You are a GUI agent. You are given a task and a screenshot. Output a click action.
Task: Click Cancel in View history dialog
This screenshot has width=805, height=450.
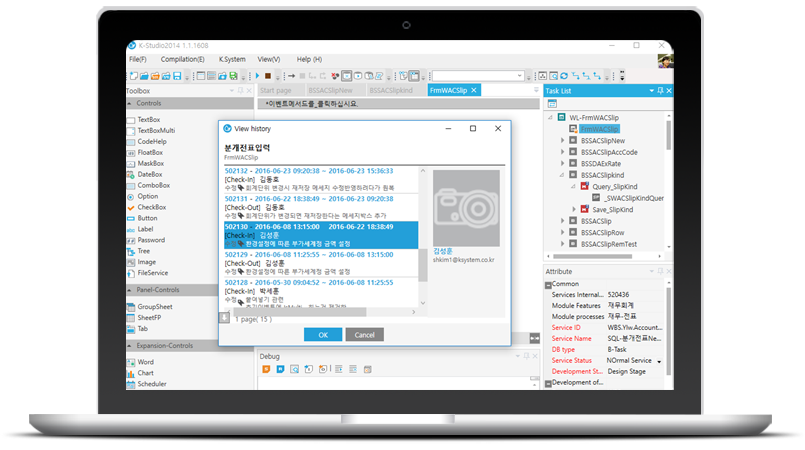click(x=364, y=334)
